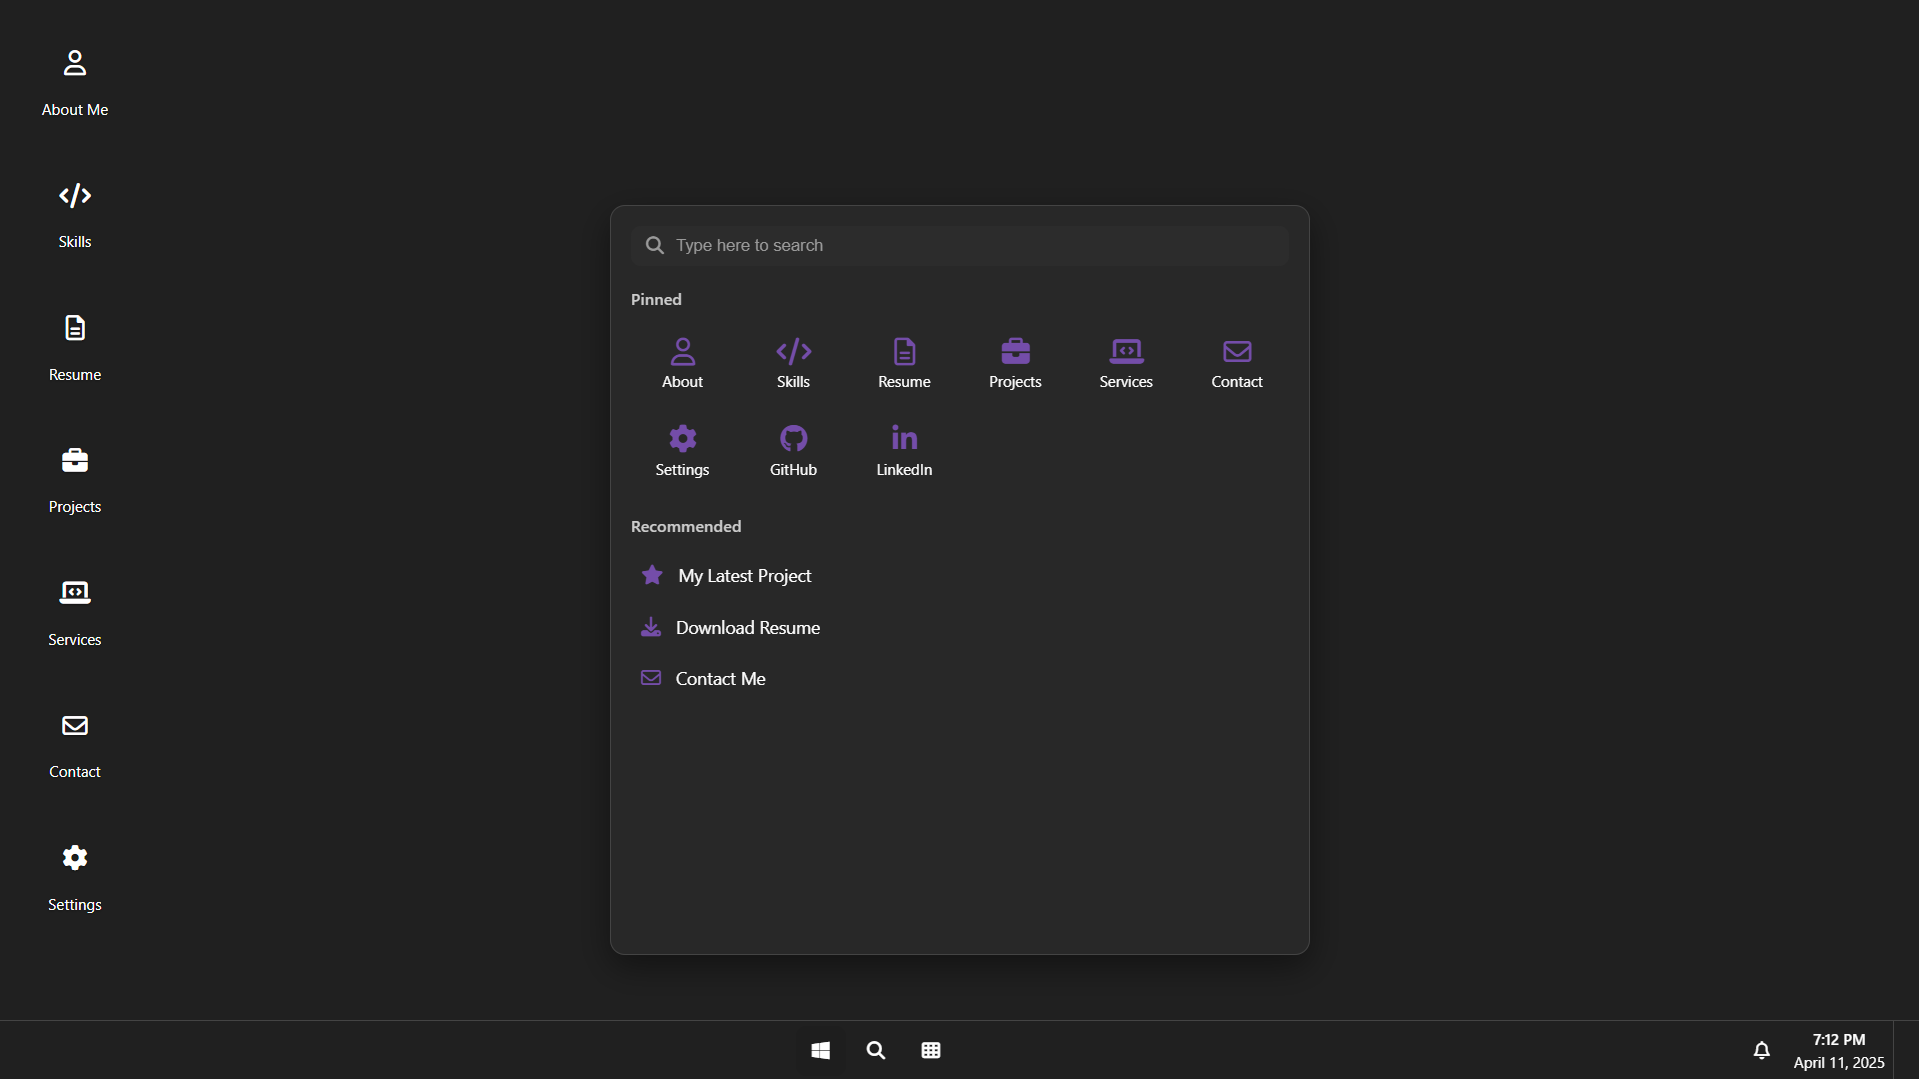Image resolution: width=1919 pixels, height=1079 pixels.
Task: Launch pinned Projects from start menu
Action: tap(1015, 363)
